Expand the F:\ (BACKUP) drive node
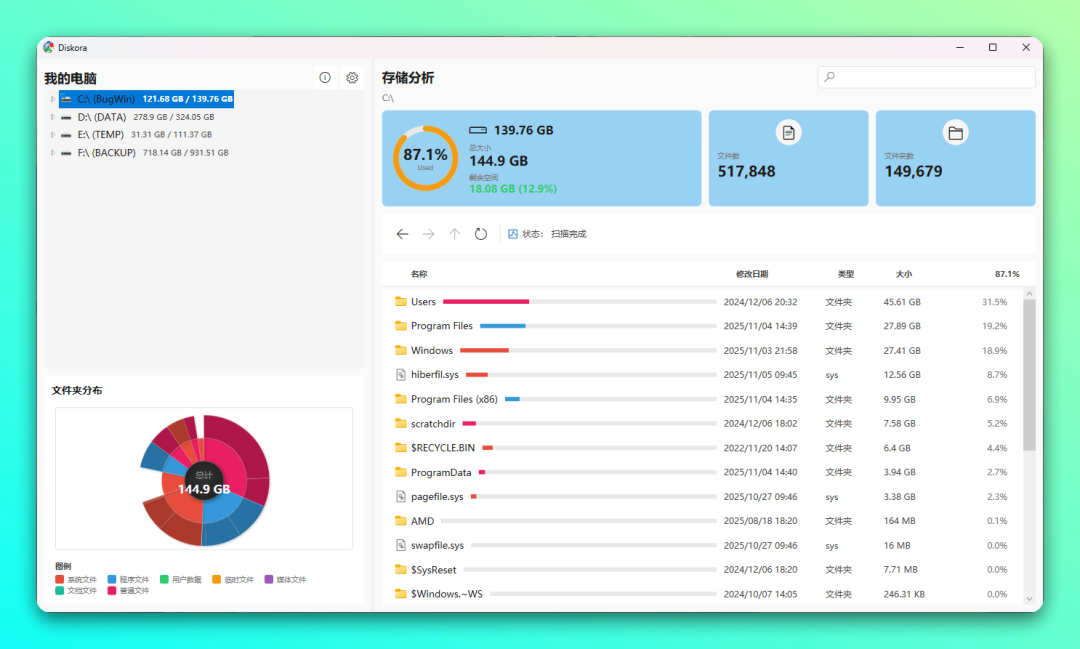1080x649 pixels. pos(52,153)
